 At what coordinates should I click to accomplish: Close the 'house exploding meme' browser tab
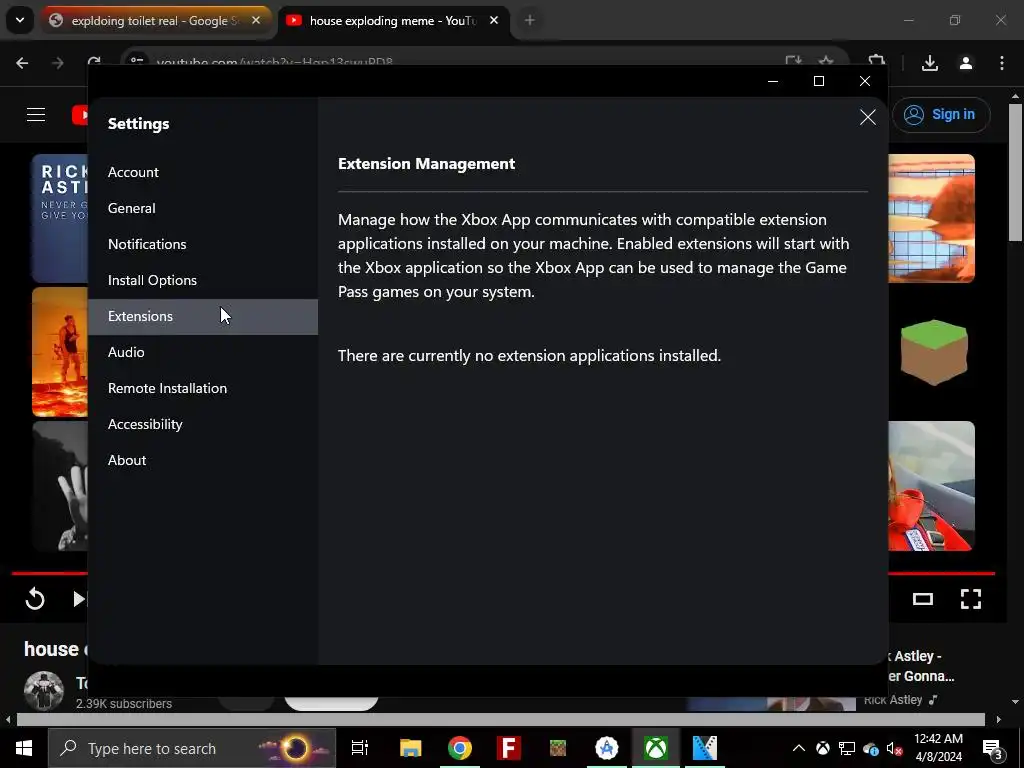[x=494, y=20]
